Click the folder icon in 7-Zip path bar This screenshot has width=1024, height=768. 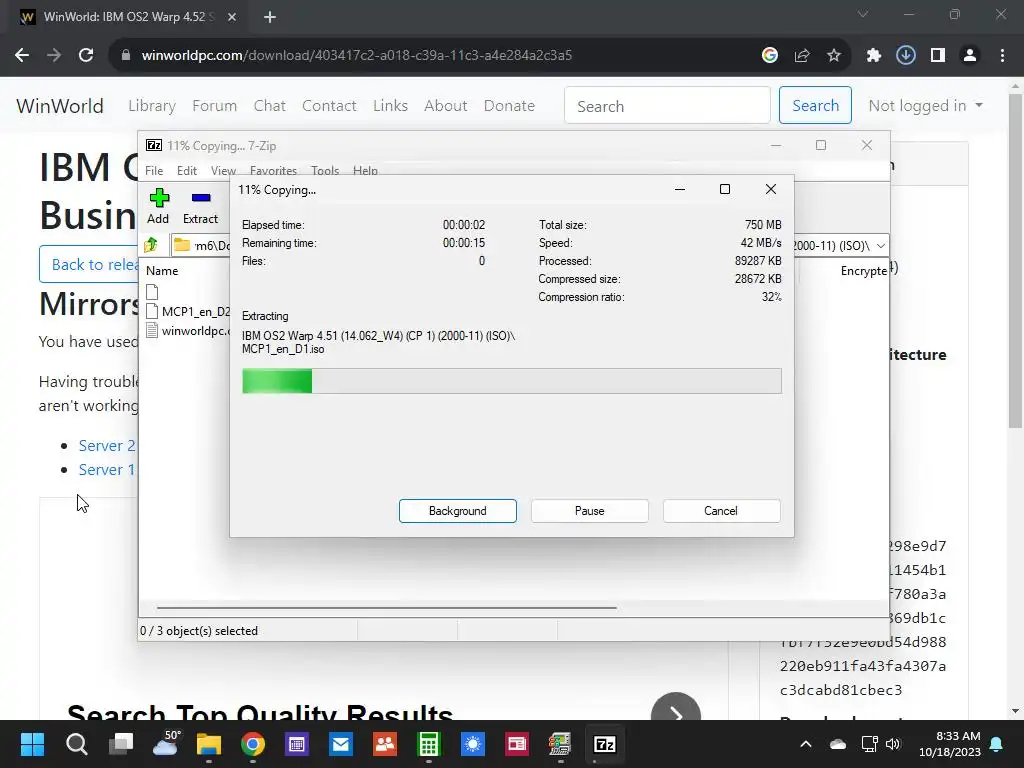[182, 245]
